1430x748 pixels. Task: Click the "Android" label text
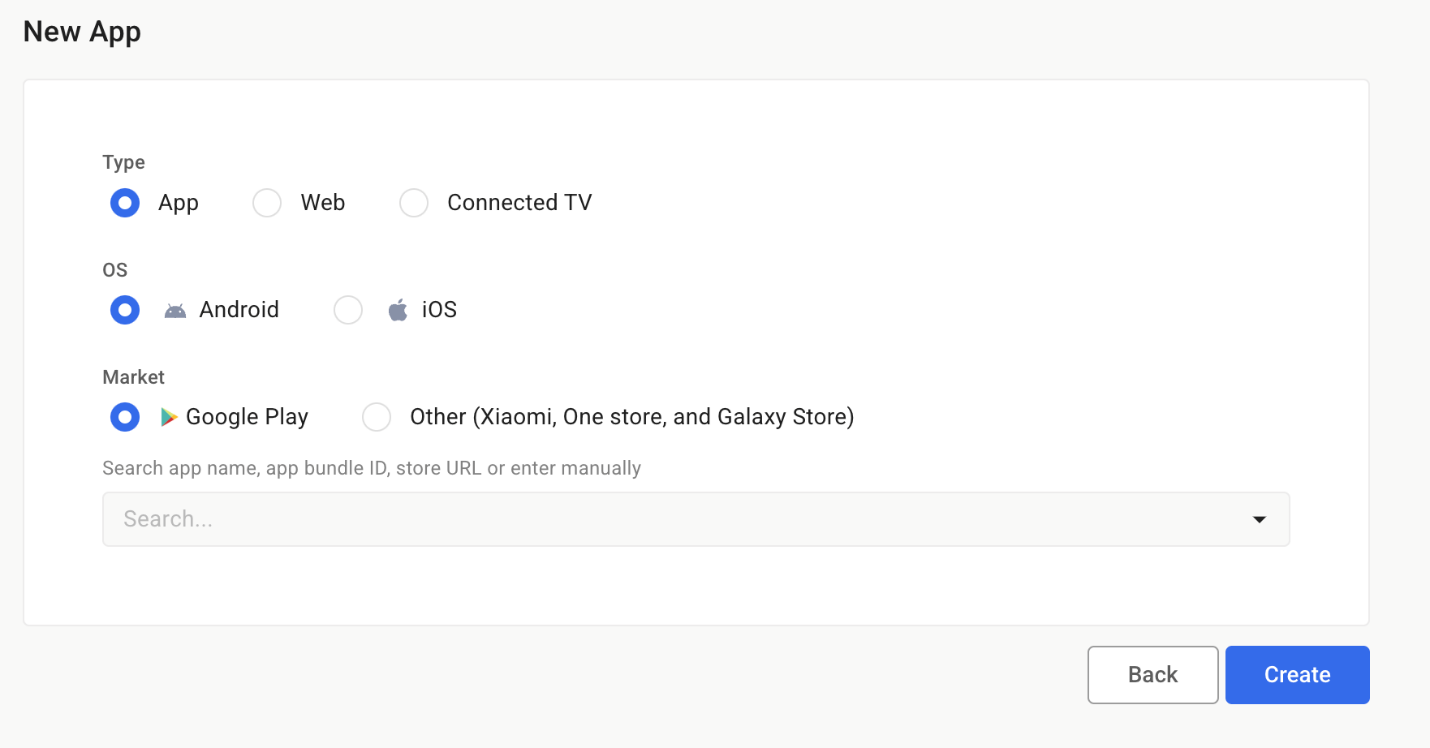[239, 310]
